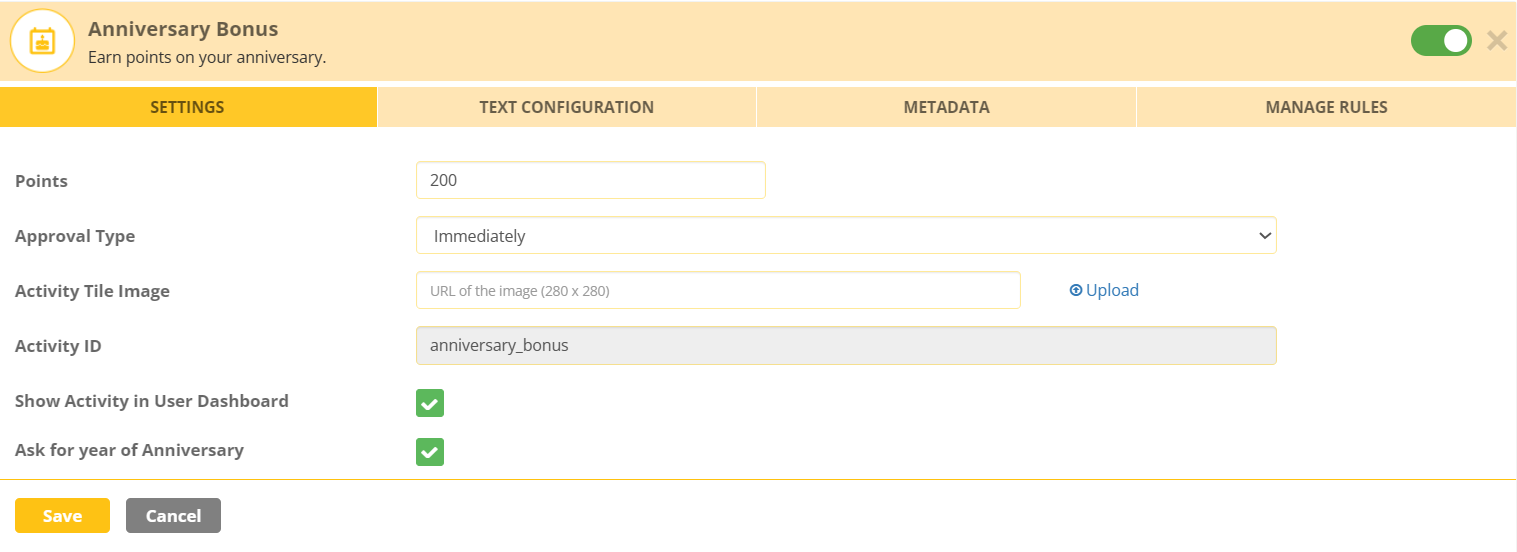Close the Anniversary Bonus panel
Image resolution: width=1517 pixels, height=552 pixels.
(x=1496, y=41)
